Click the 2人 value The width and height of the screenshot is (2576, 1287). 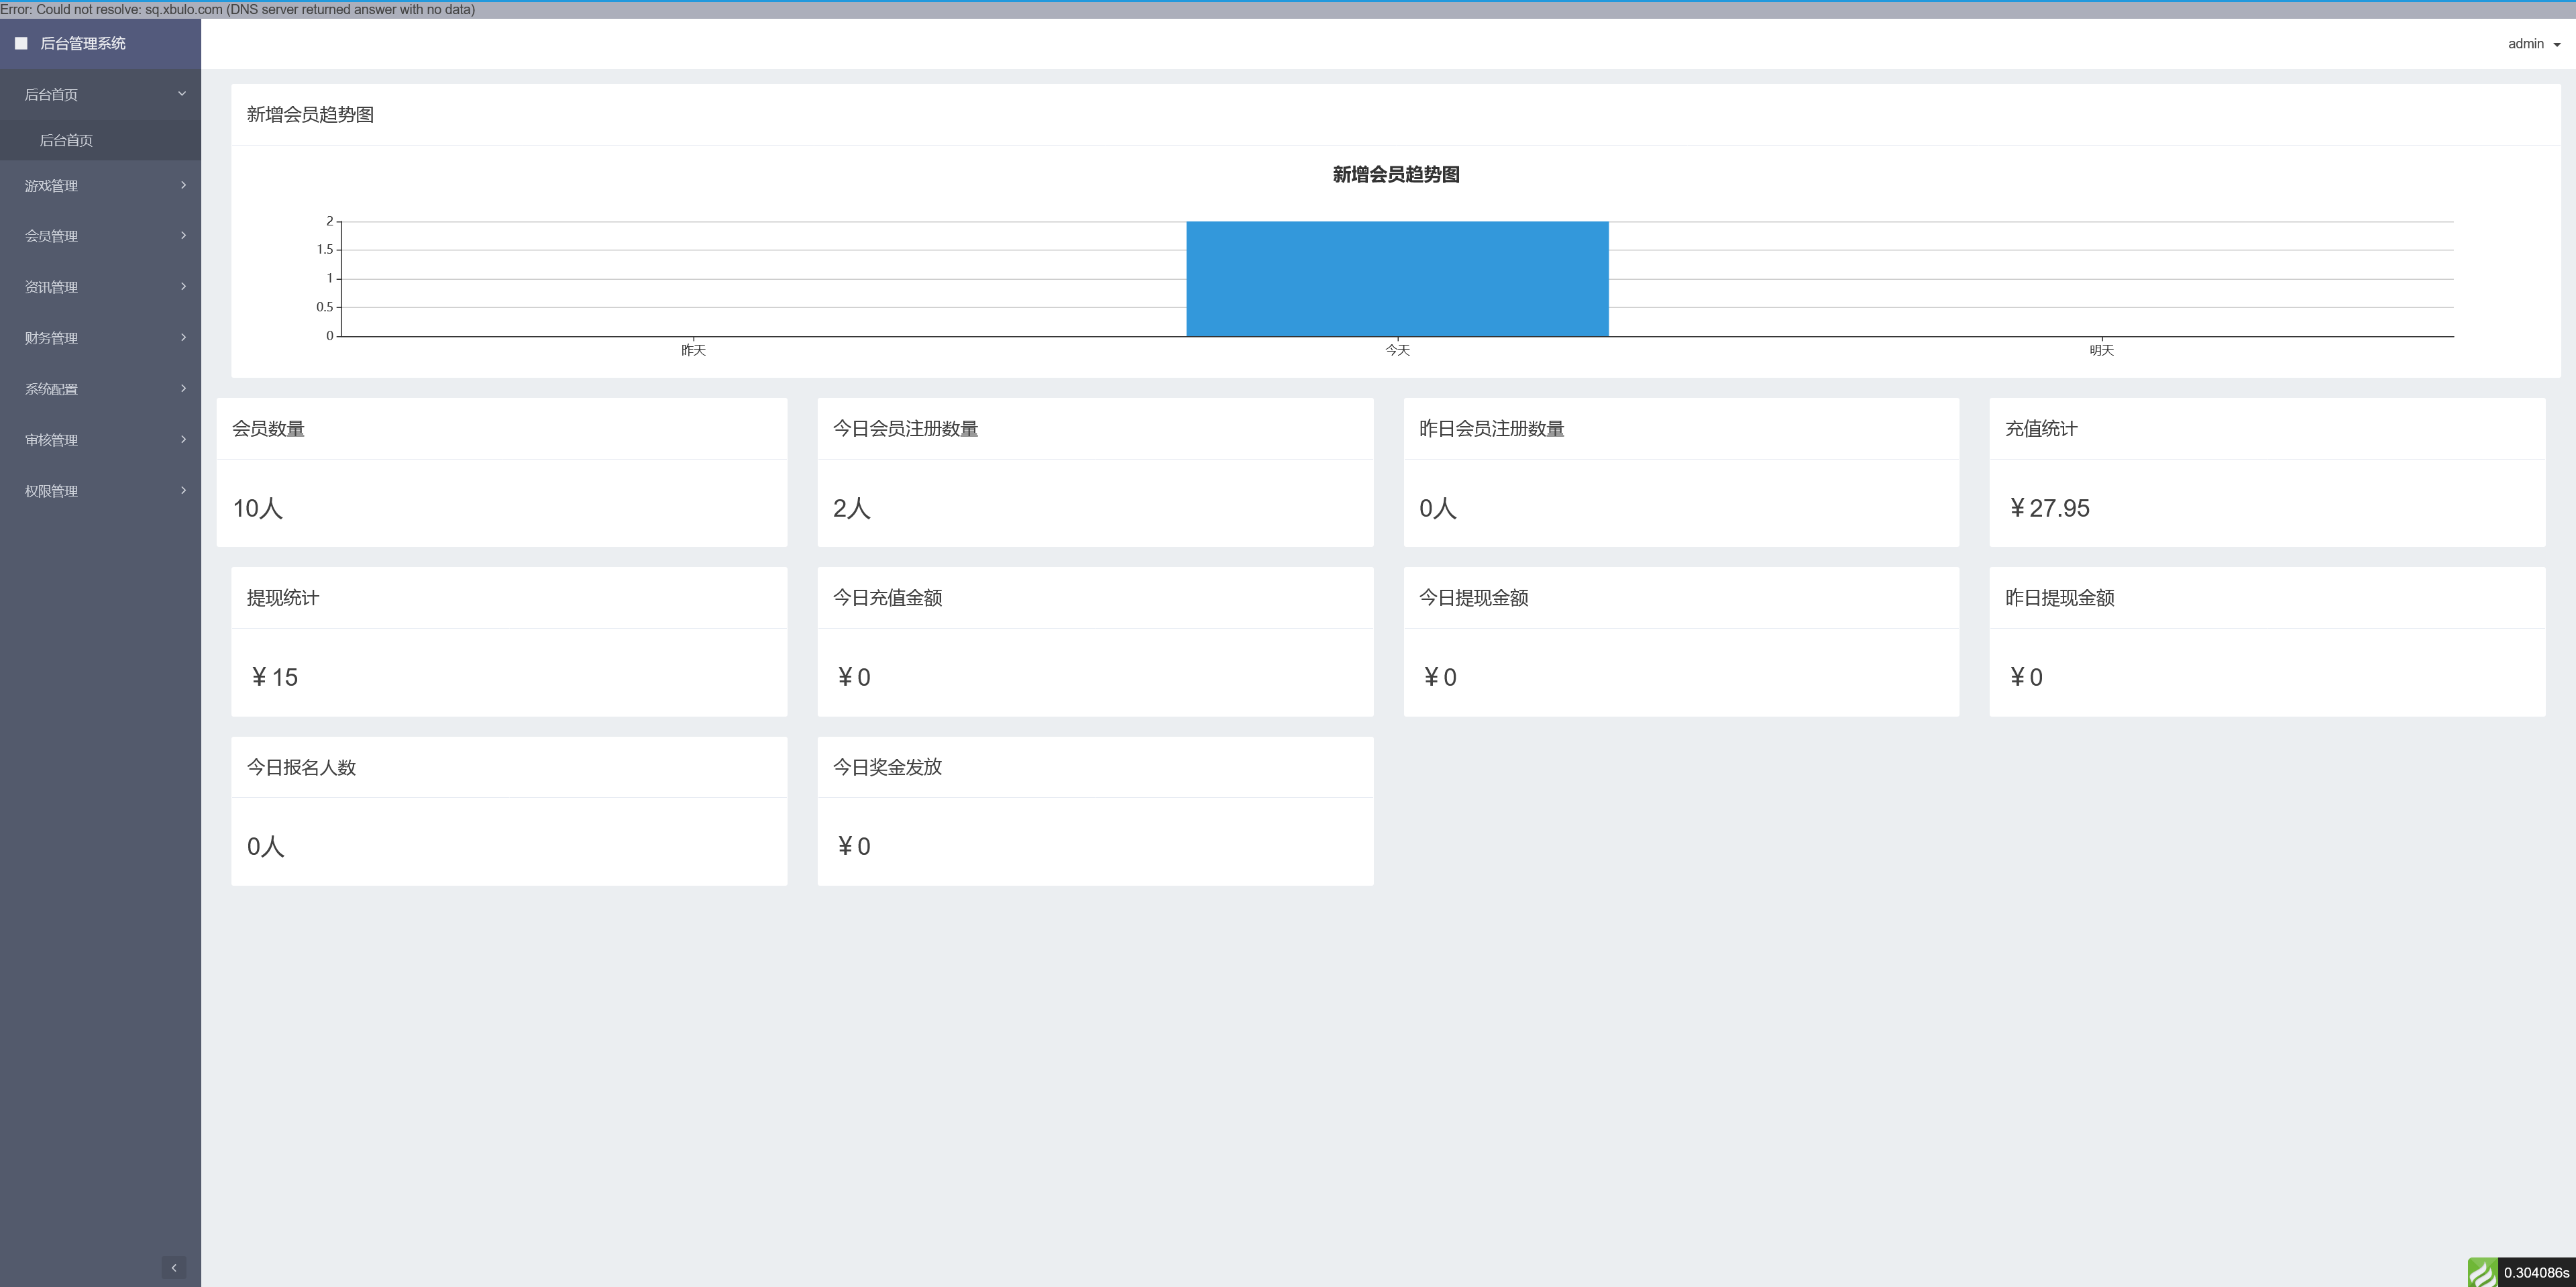point(852,508)
